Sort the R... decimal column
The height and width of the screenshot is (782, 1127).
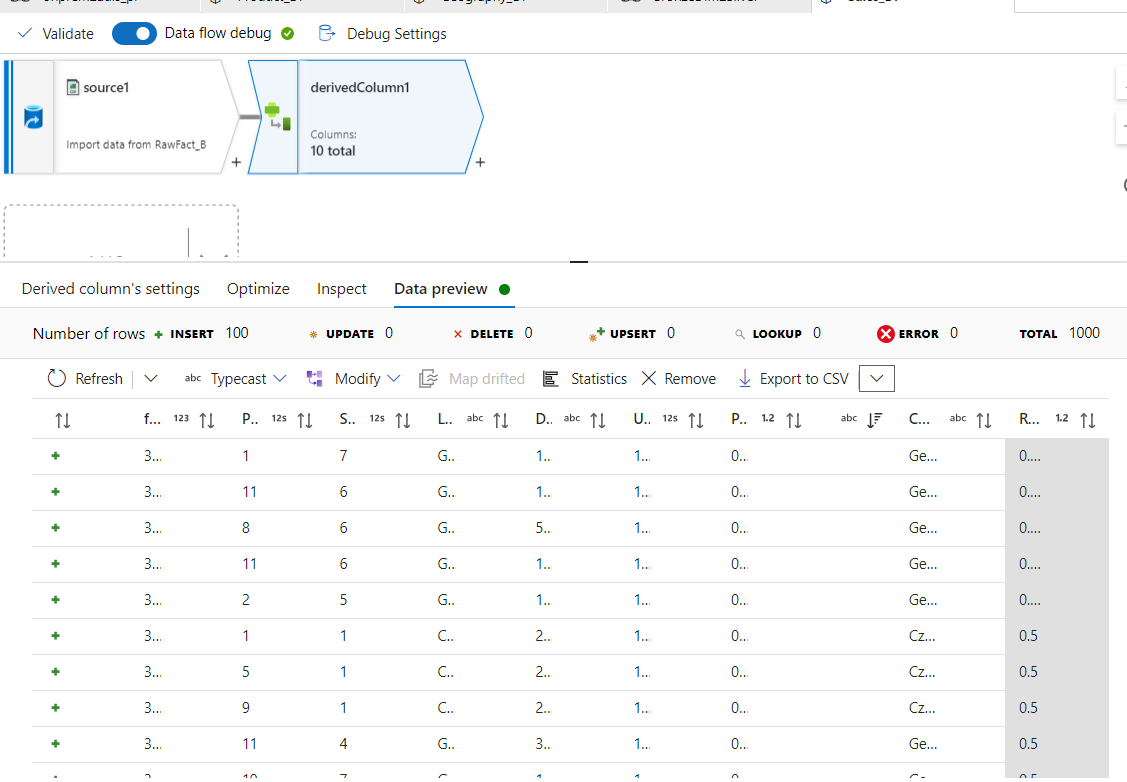[x=1088, y=420]
